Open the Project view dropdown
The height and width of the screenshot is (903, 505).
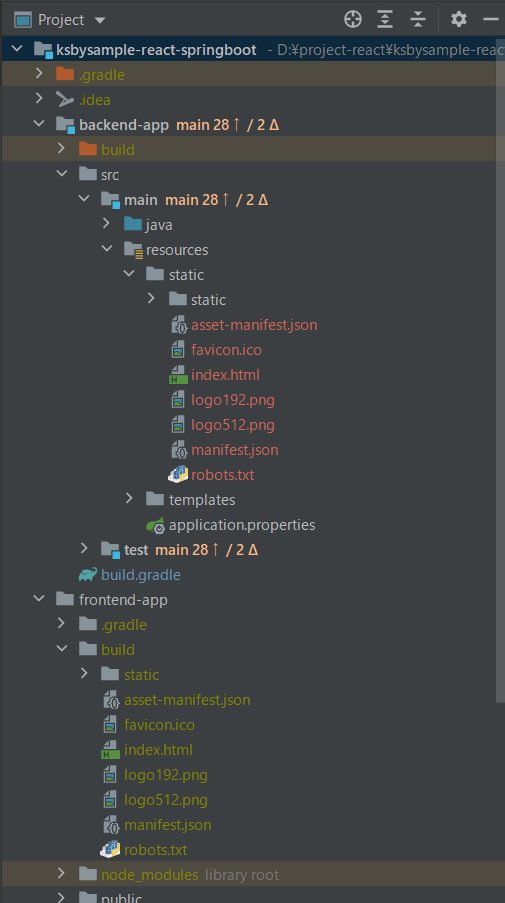pos(100,20)
